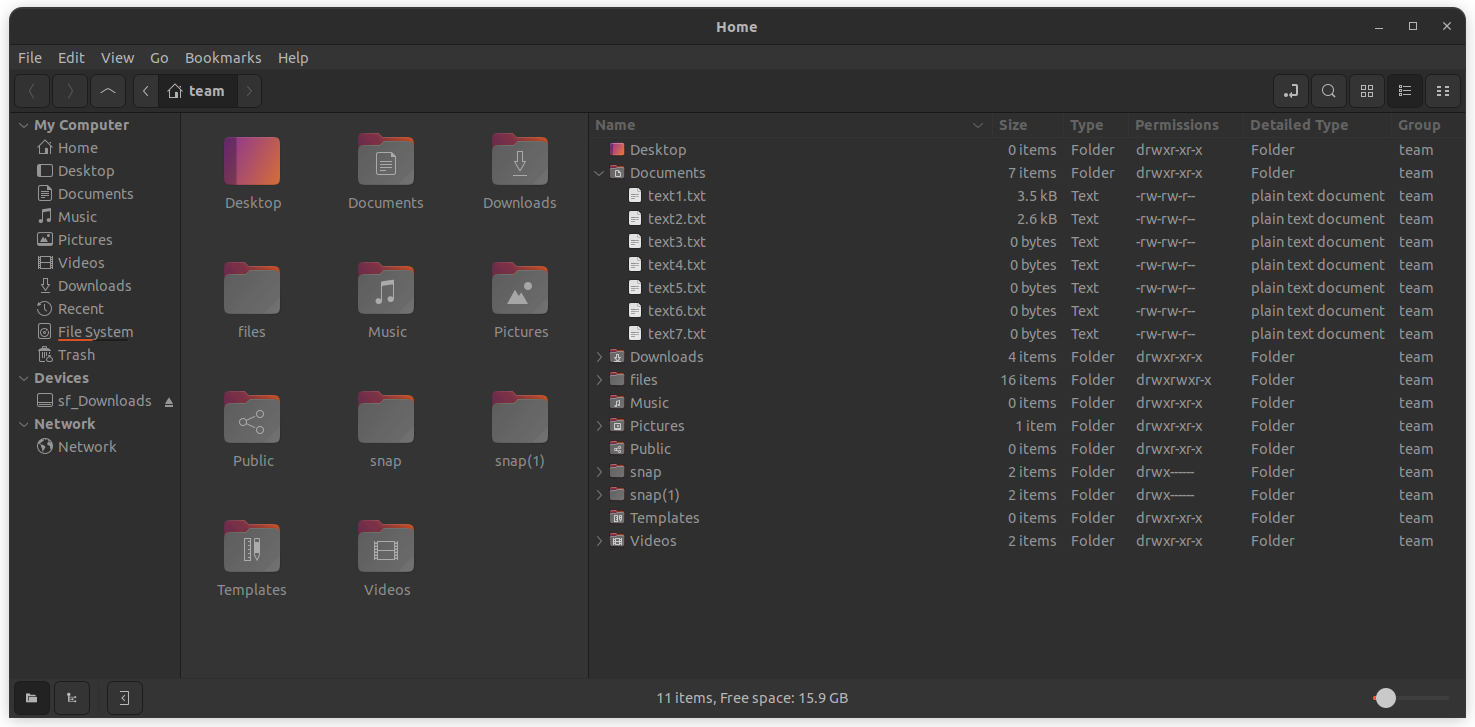Viewport: 1475px width, 727px height.
Task: Open the Go menu
Action: pos(159,57)
